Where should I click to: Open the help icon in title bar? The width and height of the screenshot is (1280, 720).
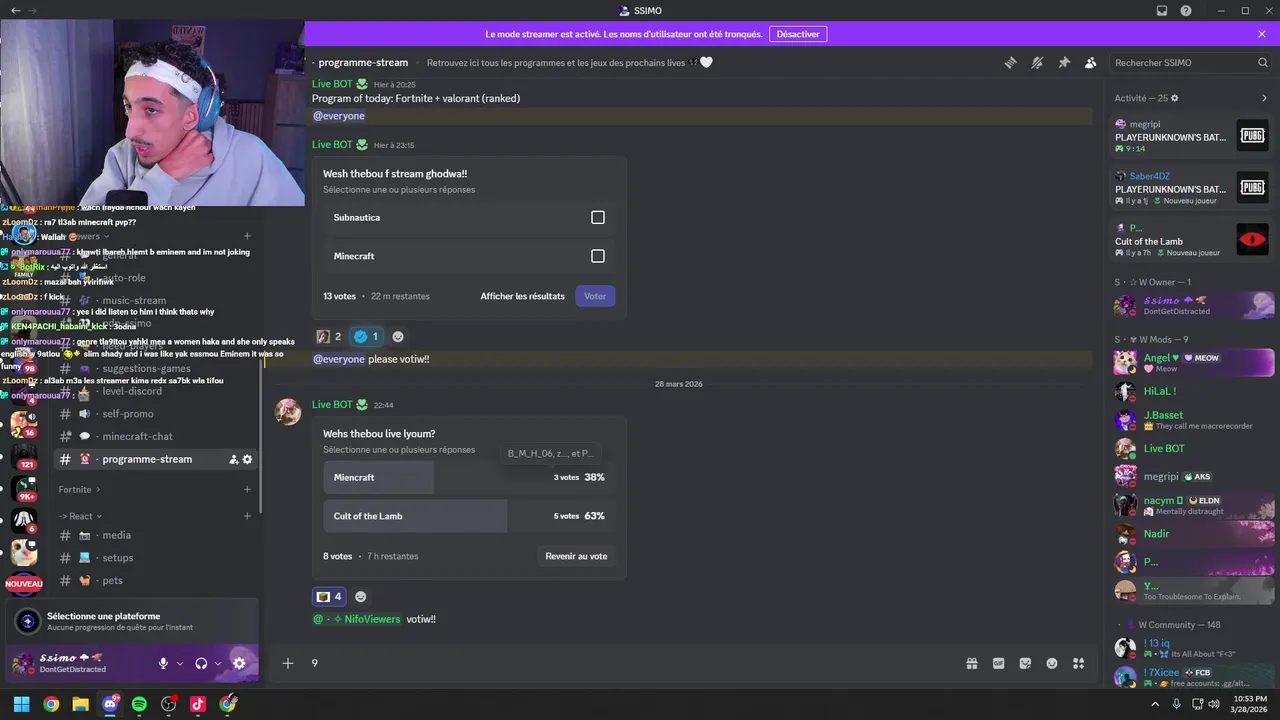coord(1186,10)
